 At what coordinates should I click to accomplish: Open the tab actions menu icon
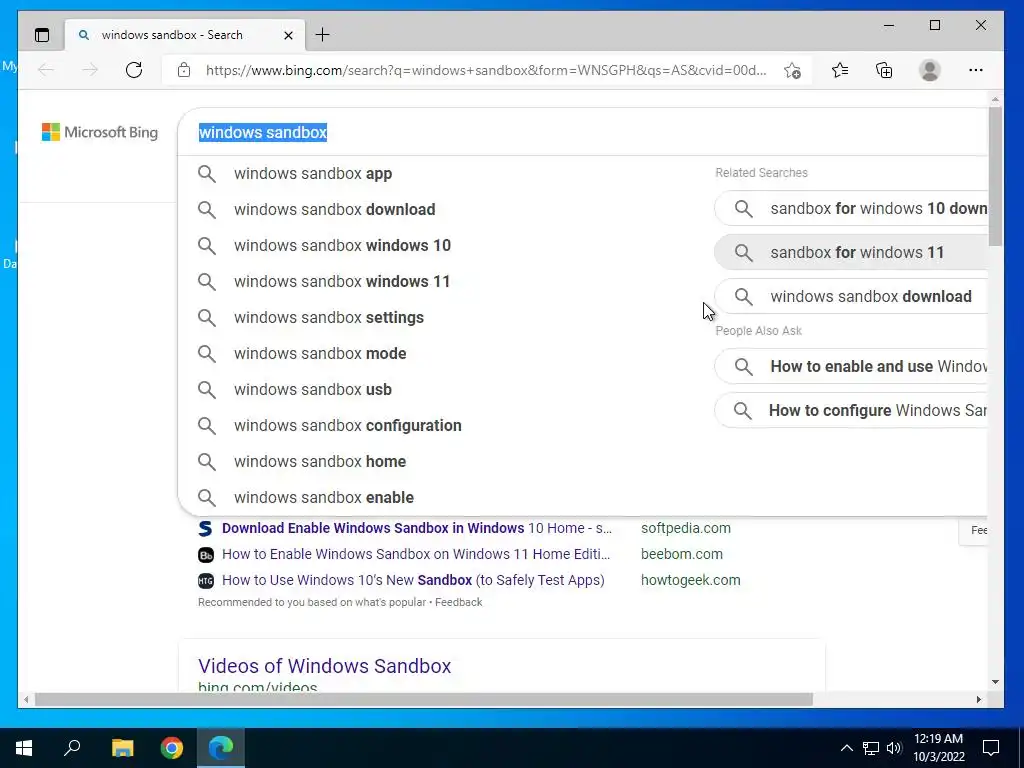click(42, 35)
